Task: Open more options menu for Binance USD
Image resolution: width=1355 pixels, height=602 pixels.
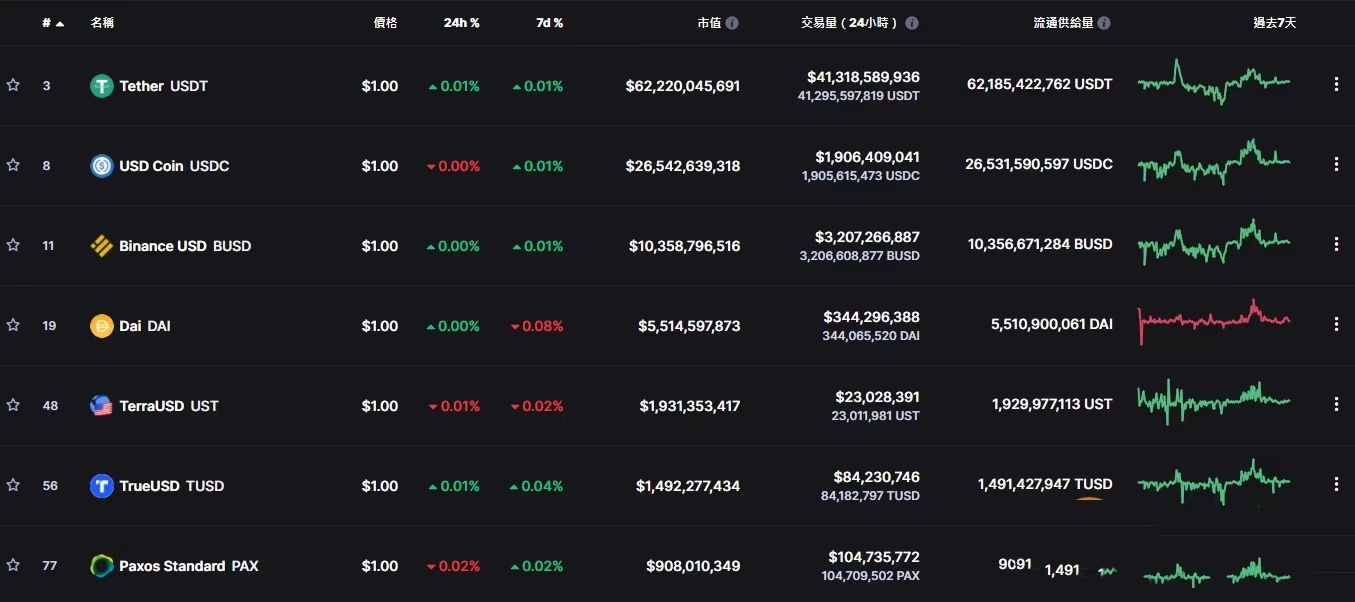Action: 1336,244
